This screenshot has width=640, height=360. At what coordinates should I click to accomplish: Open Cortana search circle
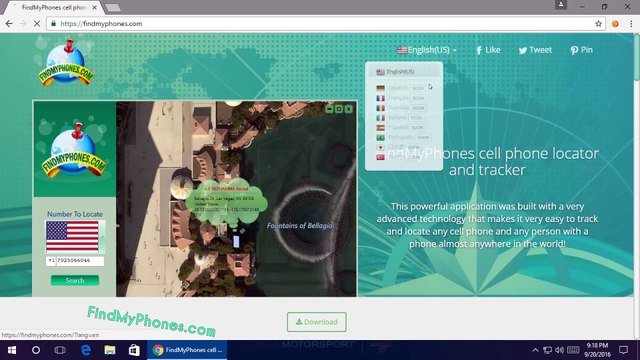(x=36, y=350)
